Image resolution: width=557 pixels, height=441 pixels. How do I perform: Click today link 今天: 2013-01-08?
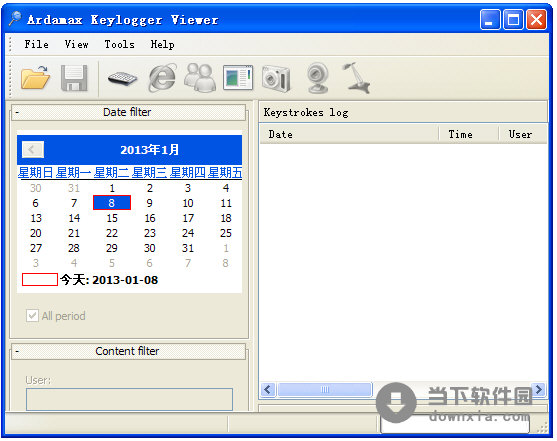(109, 280)
